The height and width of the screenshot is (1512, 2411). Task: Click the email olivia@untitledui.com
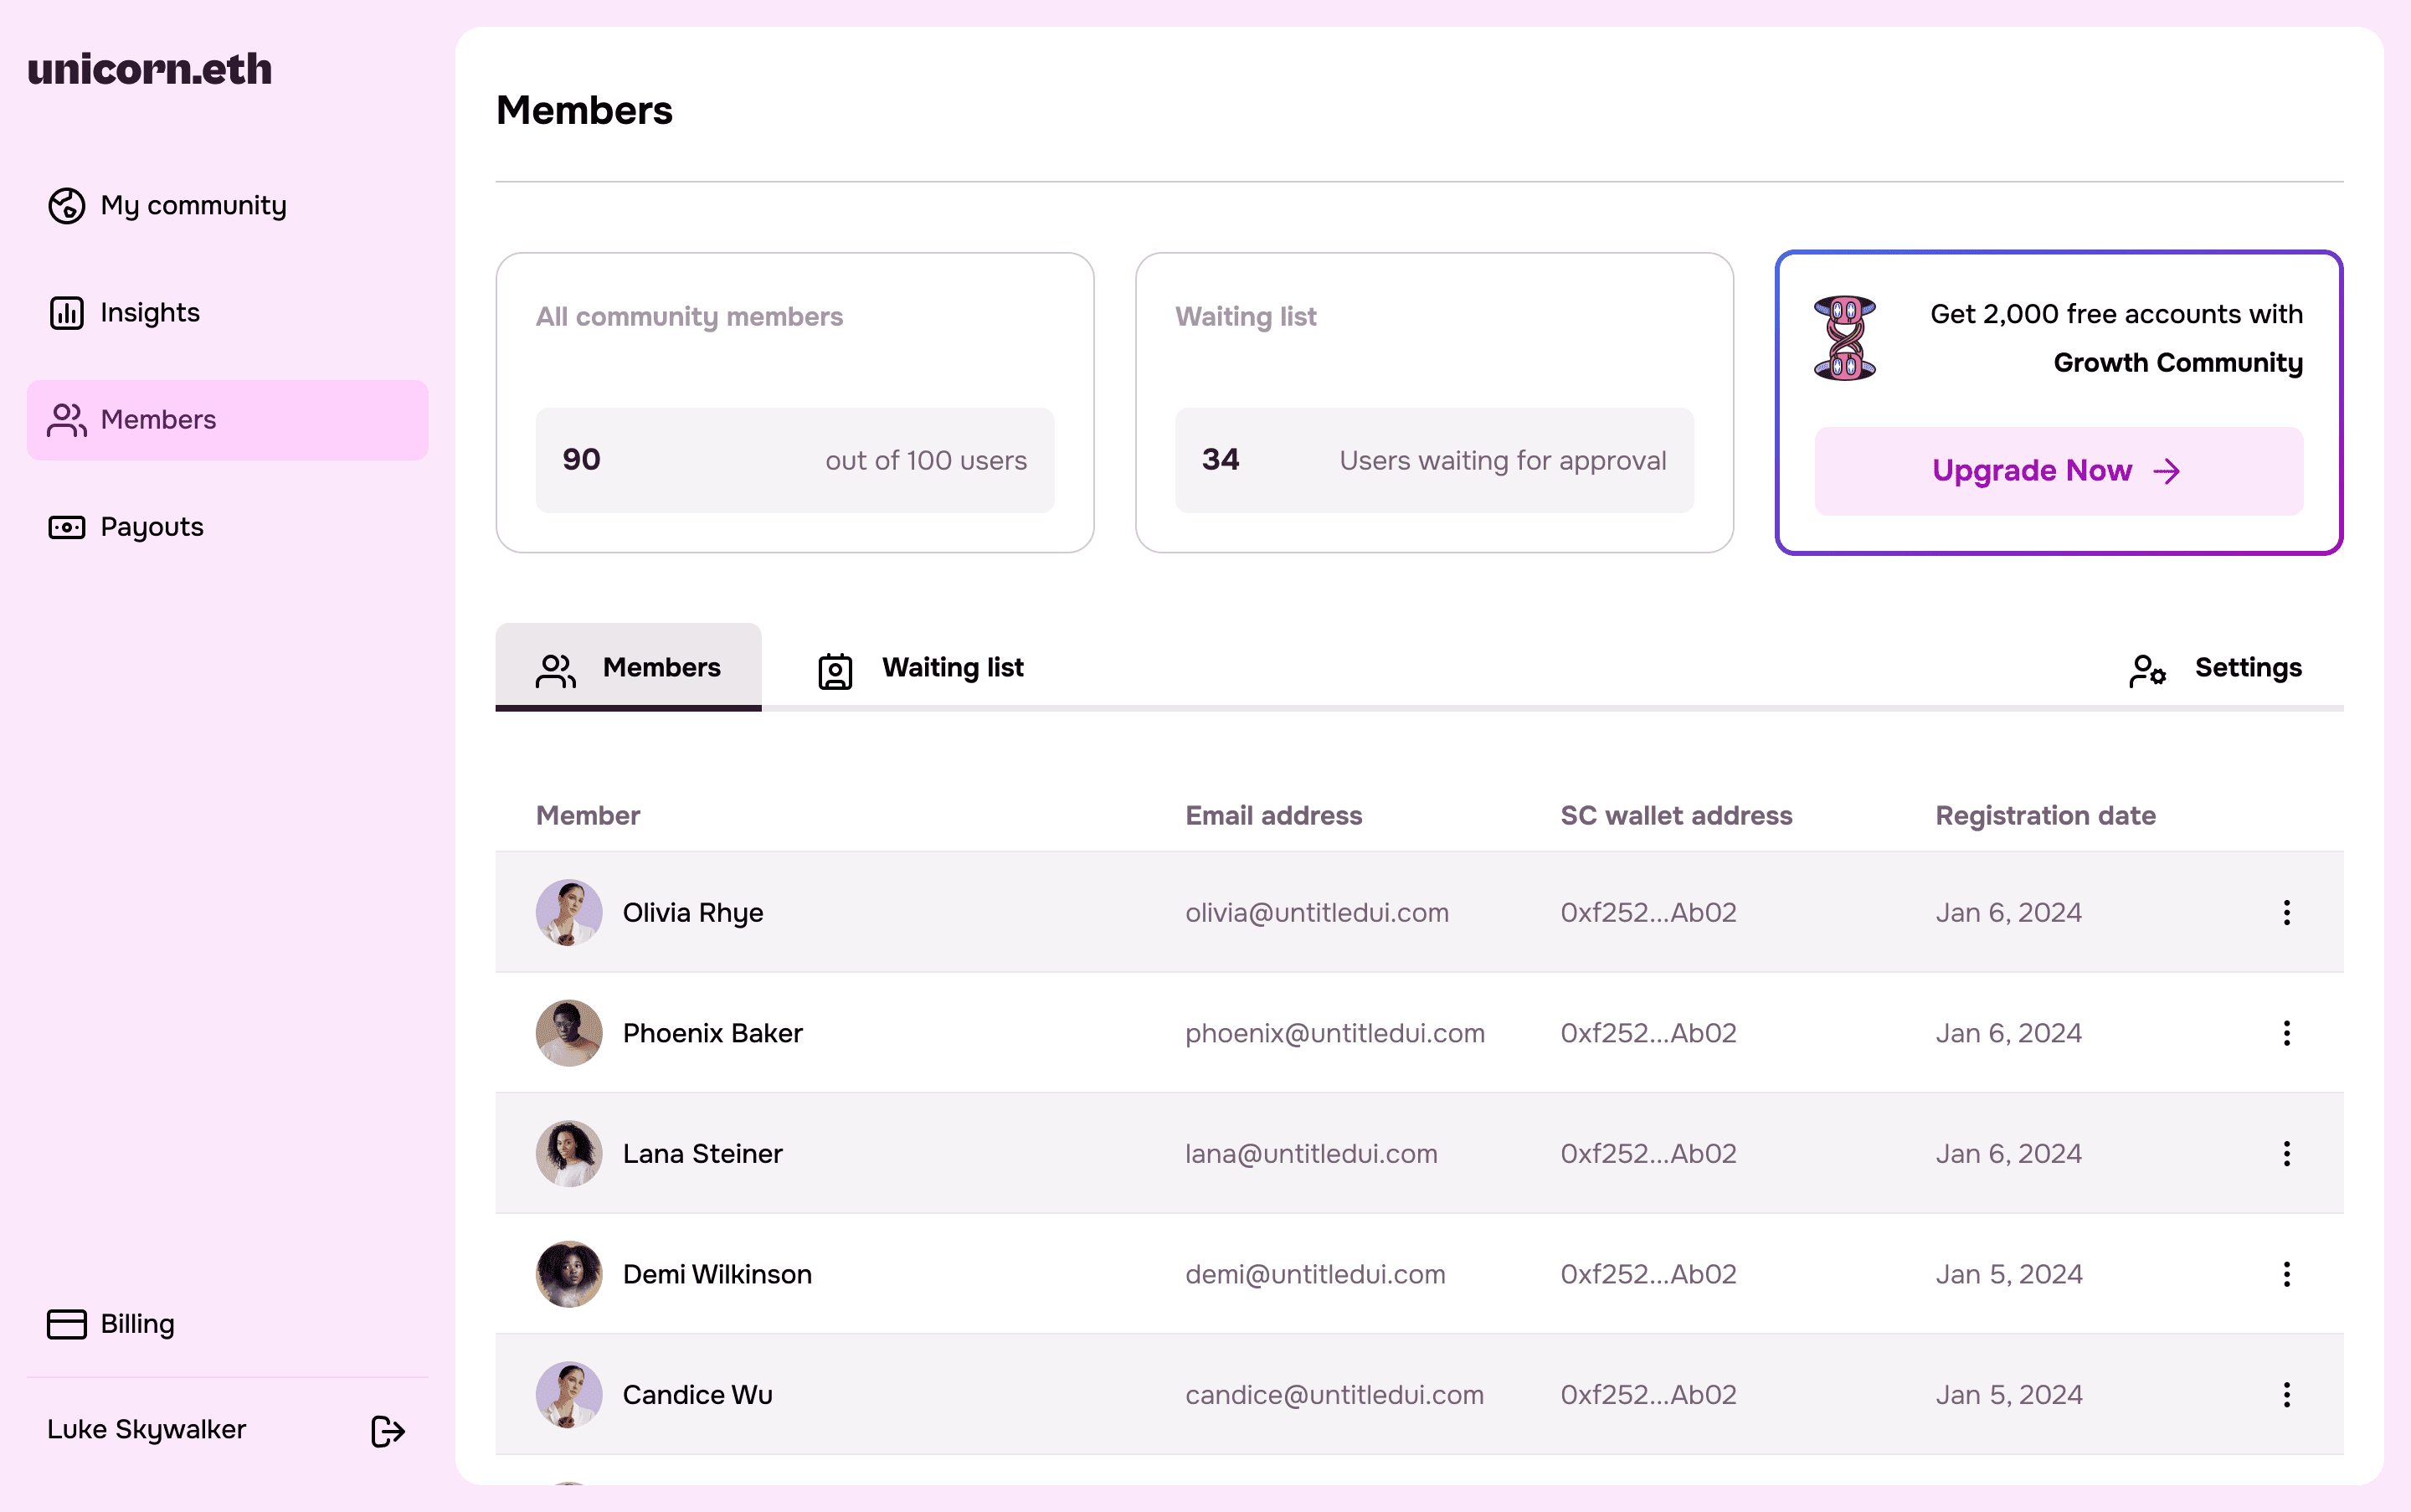click(x=1317, y=912)
